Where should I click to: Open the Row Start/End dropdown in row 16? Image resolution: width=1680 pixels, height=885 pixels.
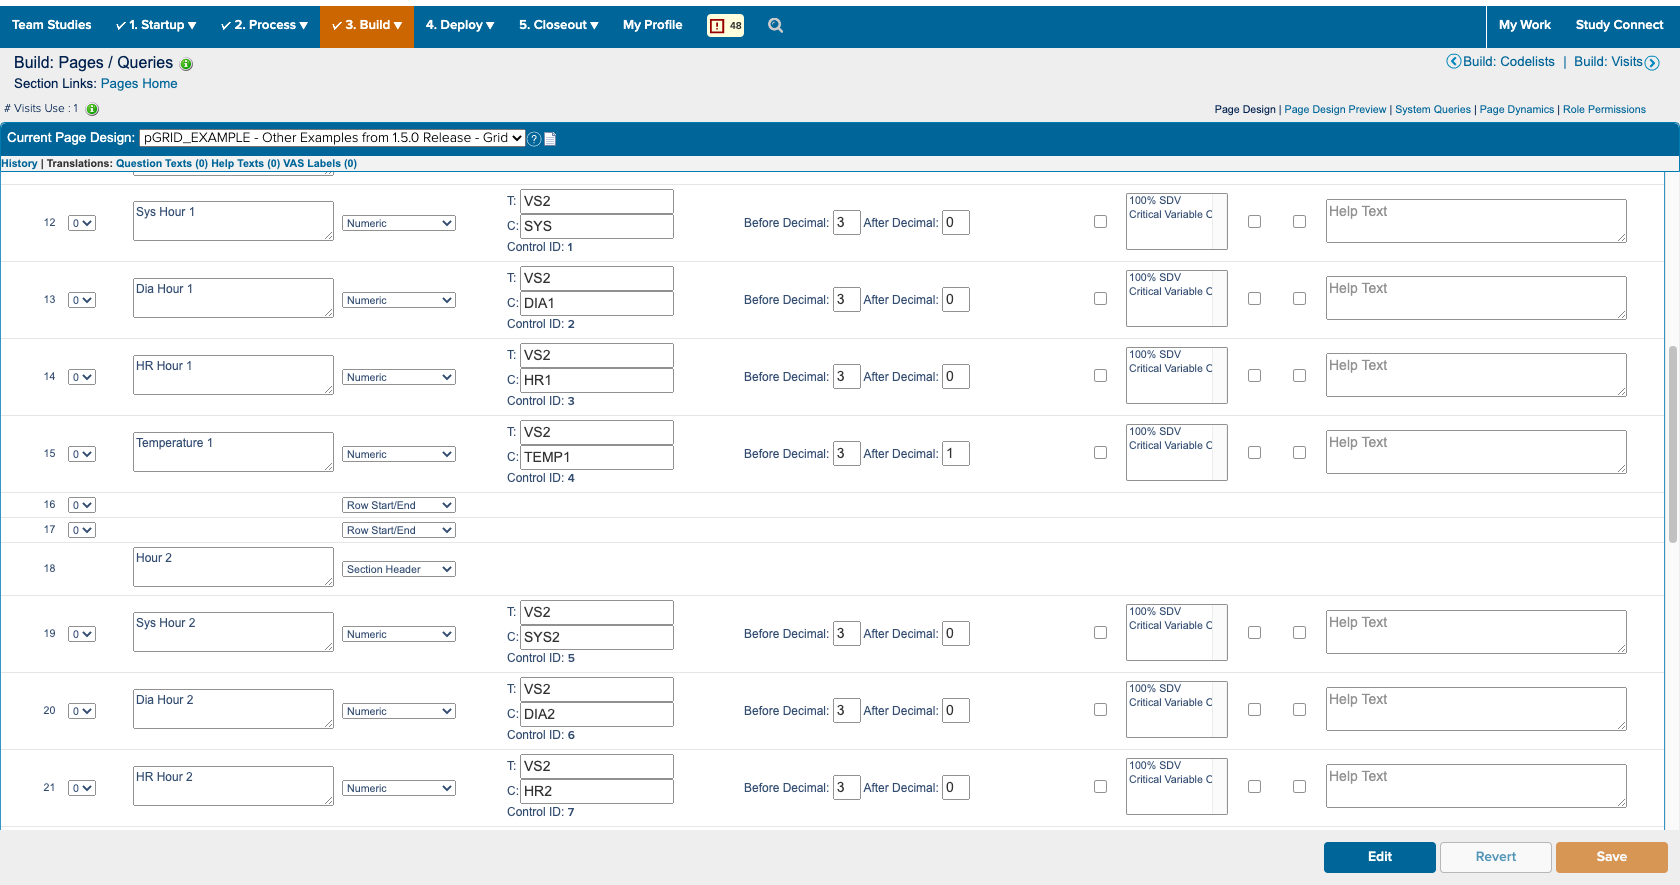click(x=399, y=506)
